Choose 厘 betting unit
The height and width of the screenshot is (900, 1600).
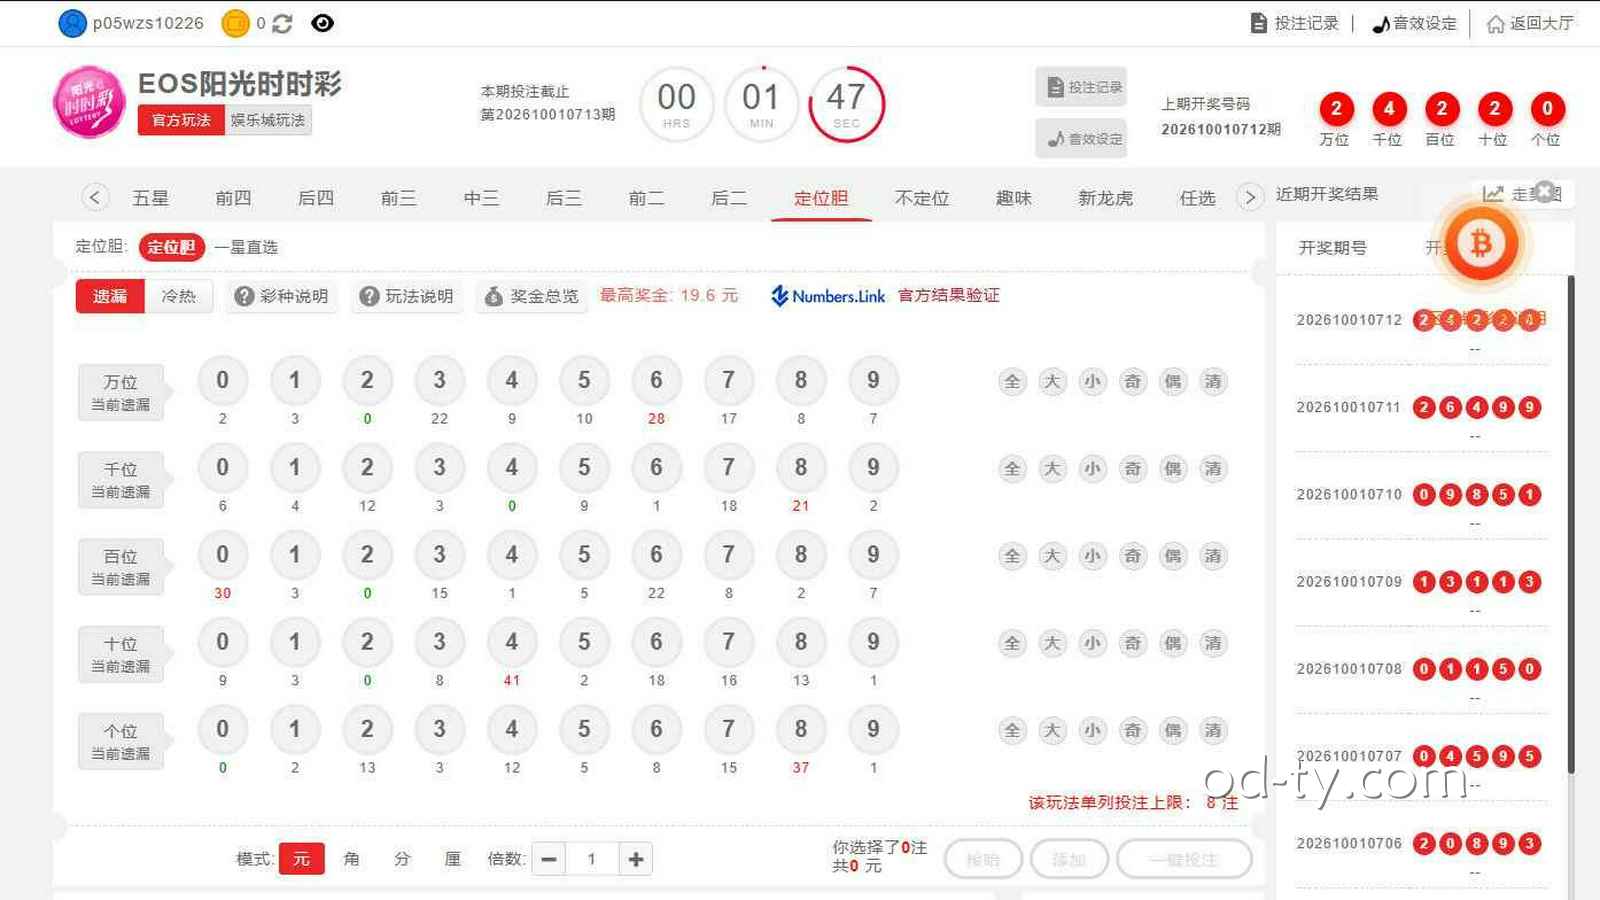tap(452, 859)
